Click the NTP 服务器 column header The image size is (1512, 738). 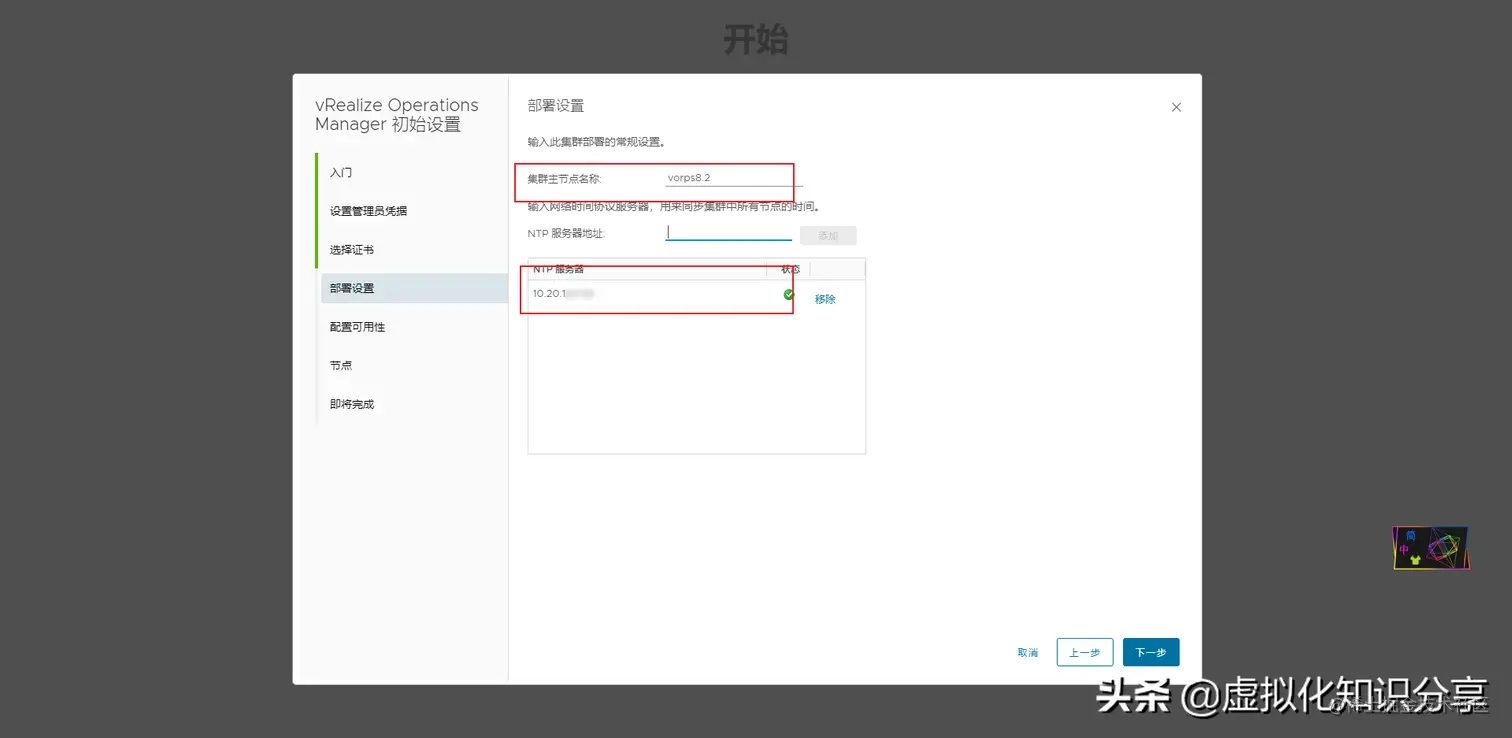pos(560,268)
